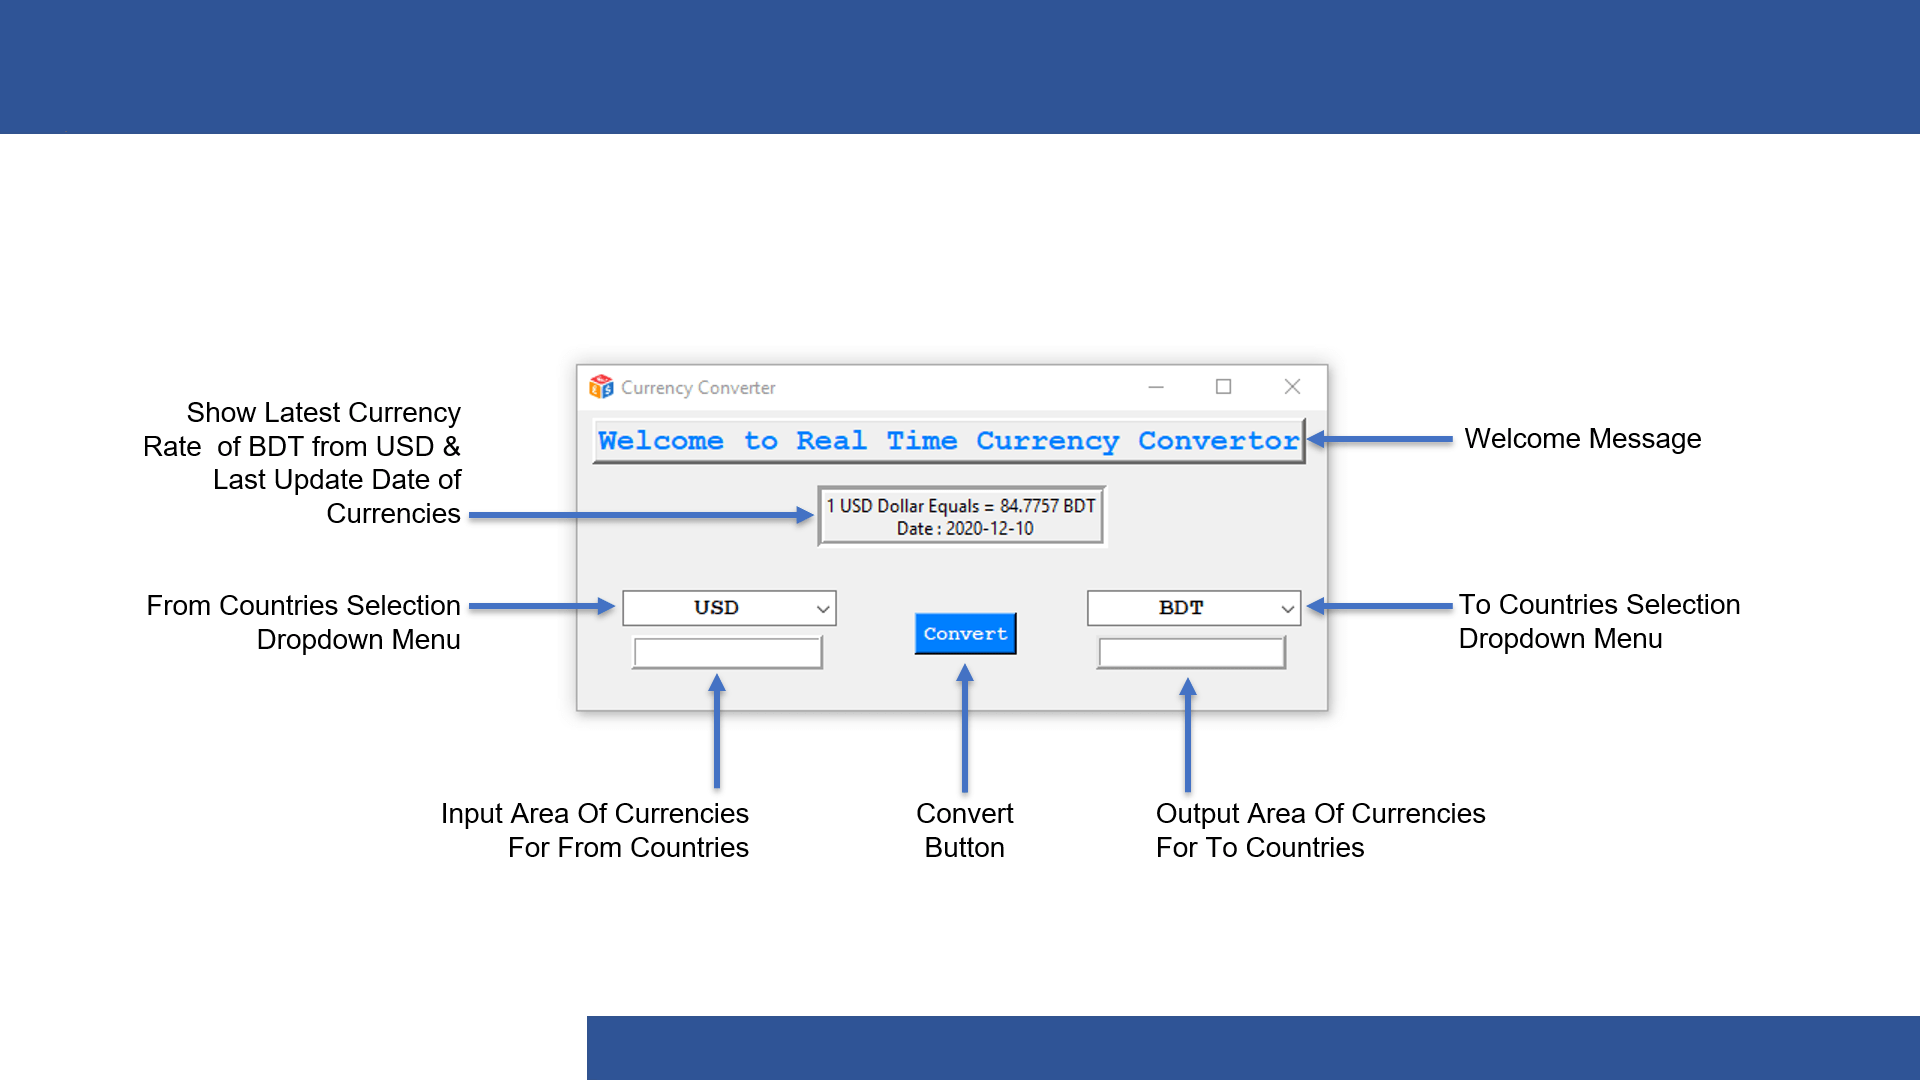Focus the result field under BDT
1920x1080 pixels.
pos(1191,653)
